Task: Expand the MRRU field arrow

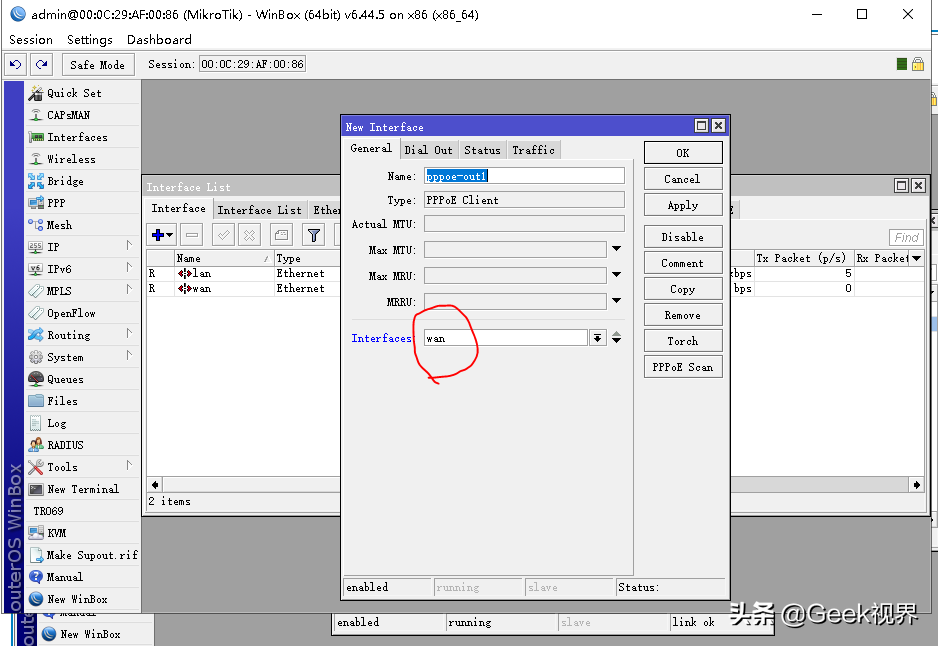Action: [x=616, y=301]
